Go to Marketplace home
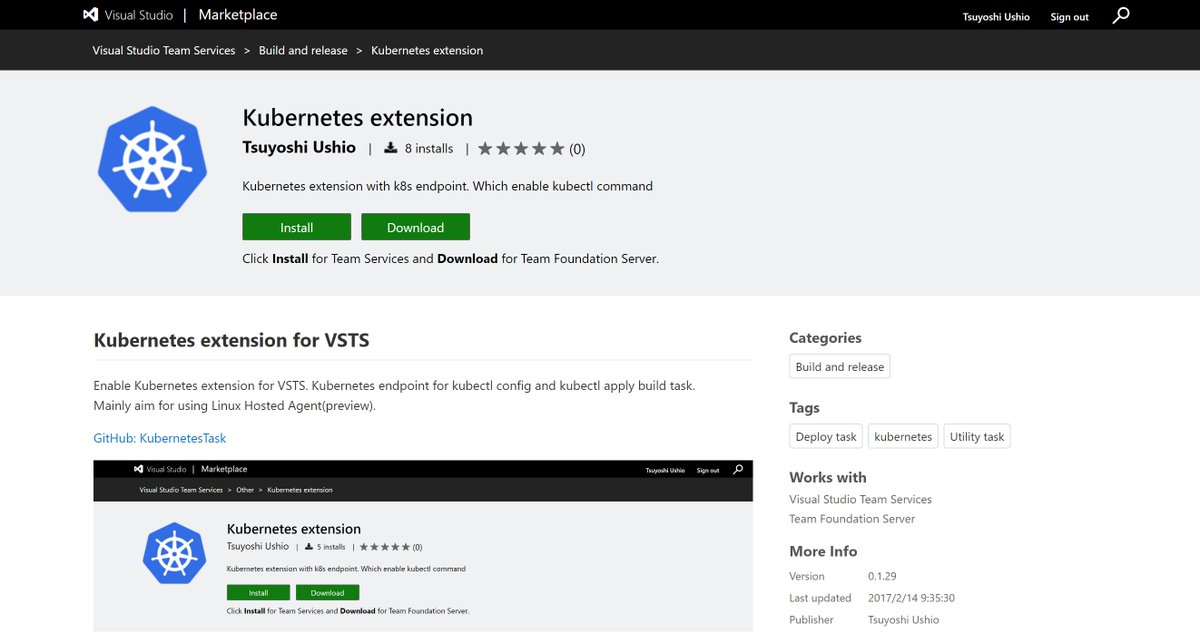 click(x=238, y=15)
